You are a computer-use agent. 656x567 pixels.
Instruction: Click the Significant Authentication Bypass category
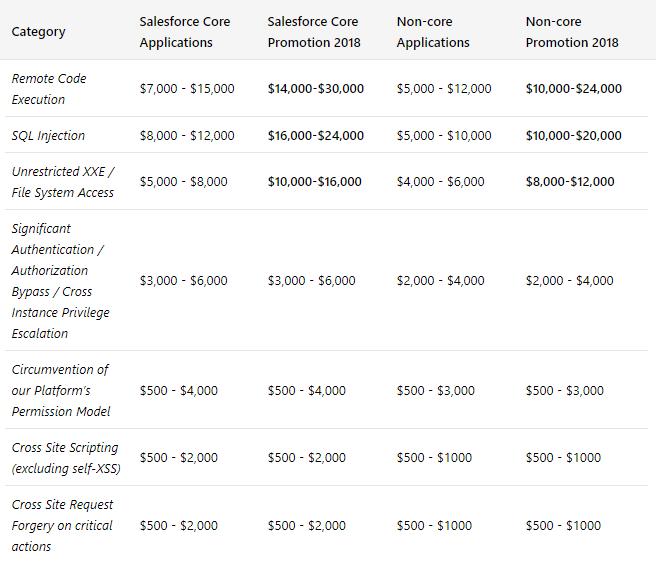click(x=61, y=281)
